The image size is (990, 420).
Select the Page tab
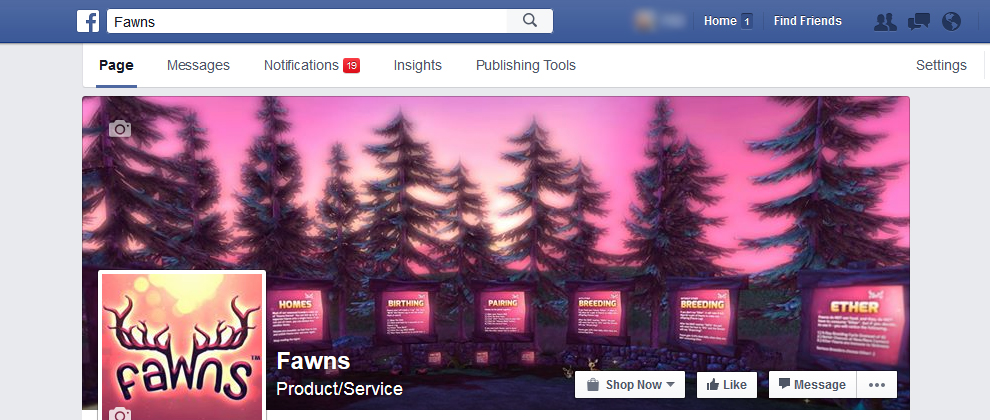tap(116, 65)
